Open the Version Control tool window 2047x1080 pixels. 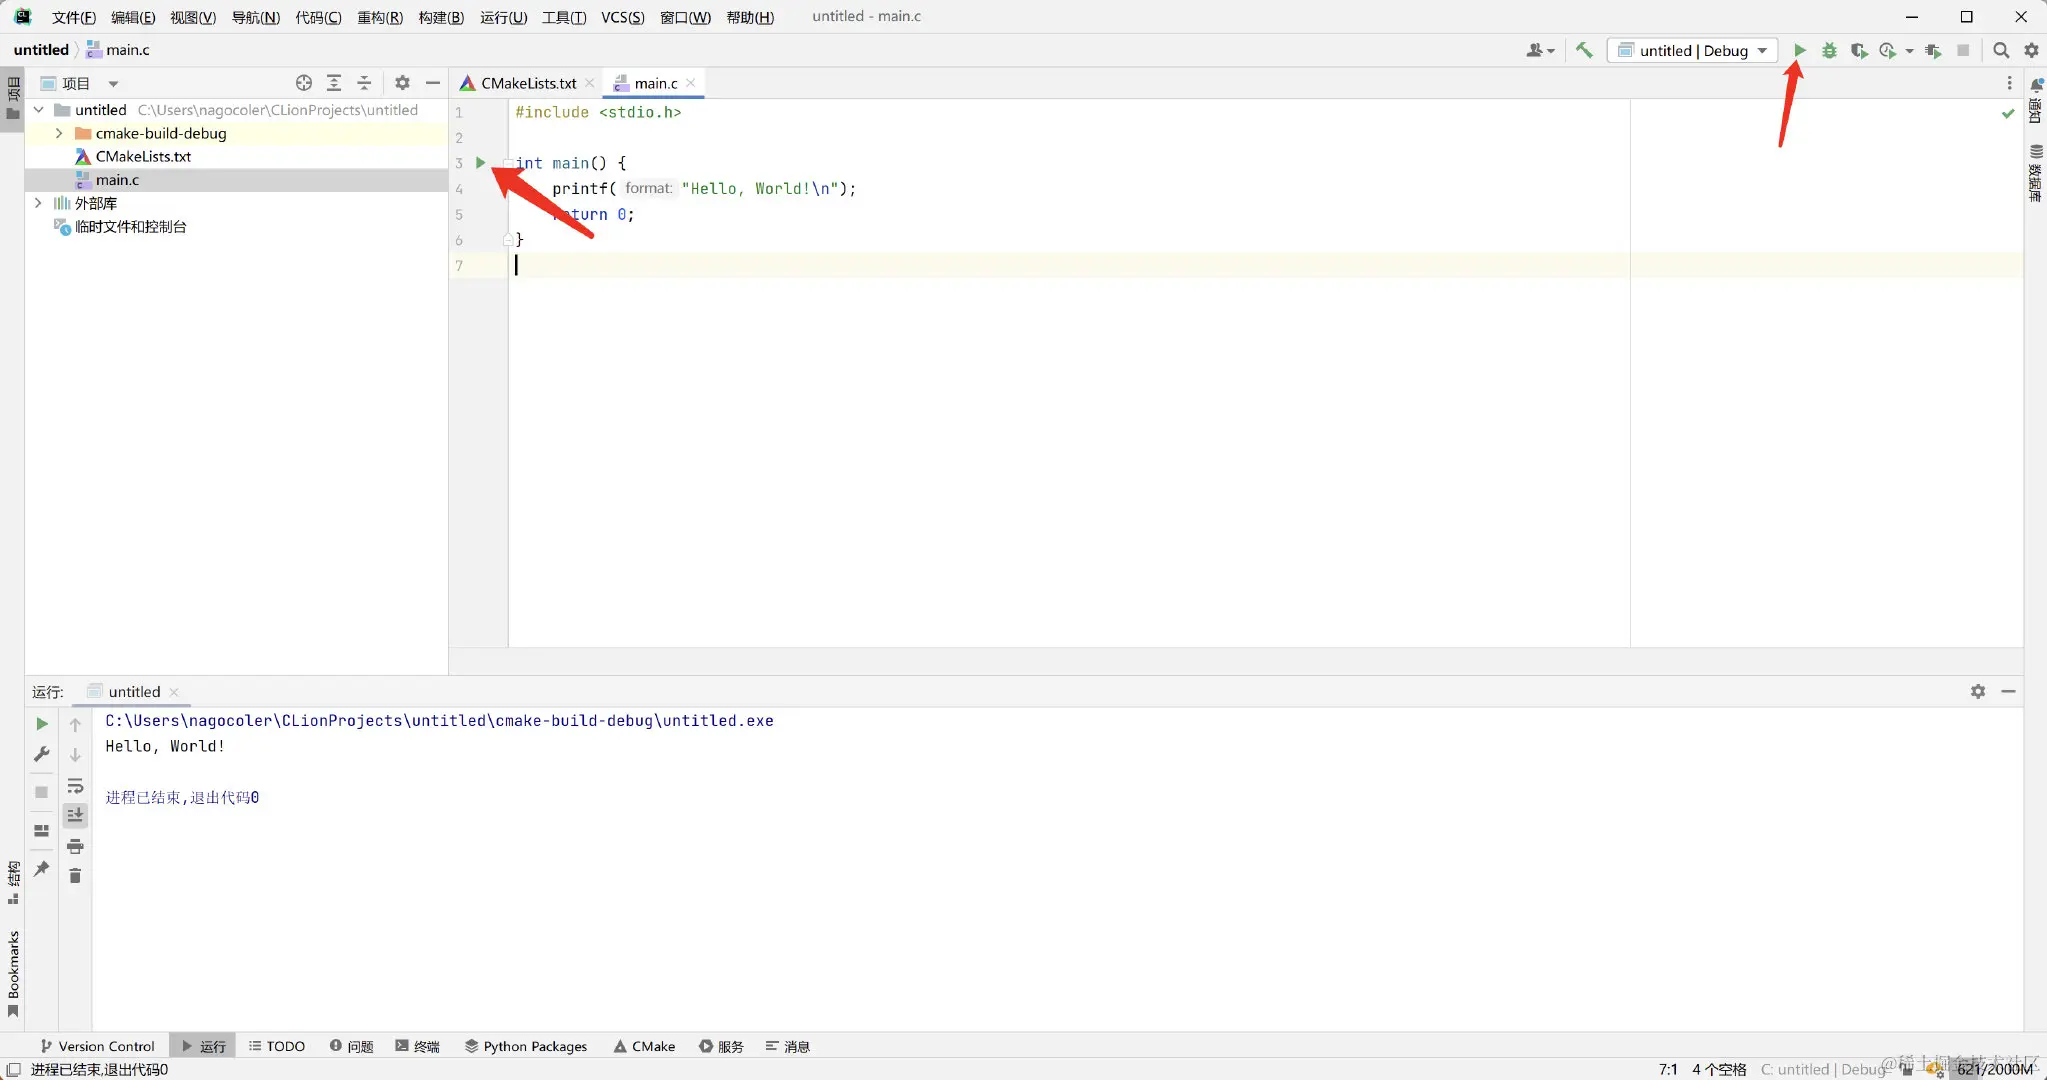(x=97, y=1046)
